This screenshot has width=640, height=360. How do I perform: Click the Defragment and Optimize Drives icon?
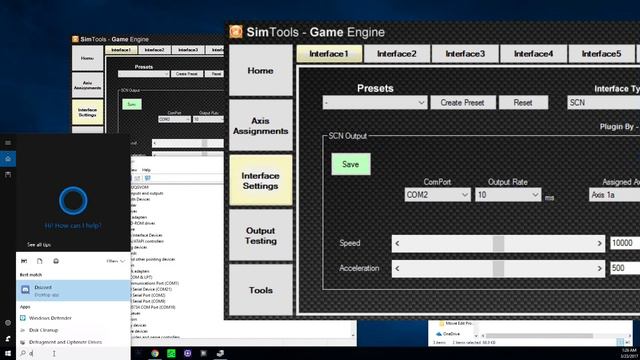23,342
